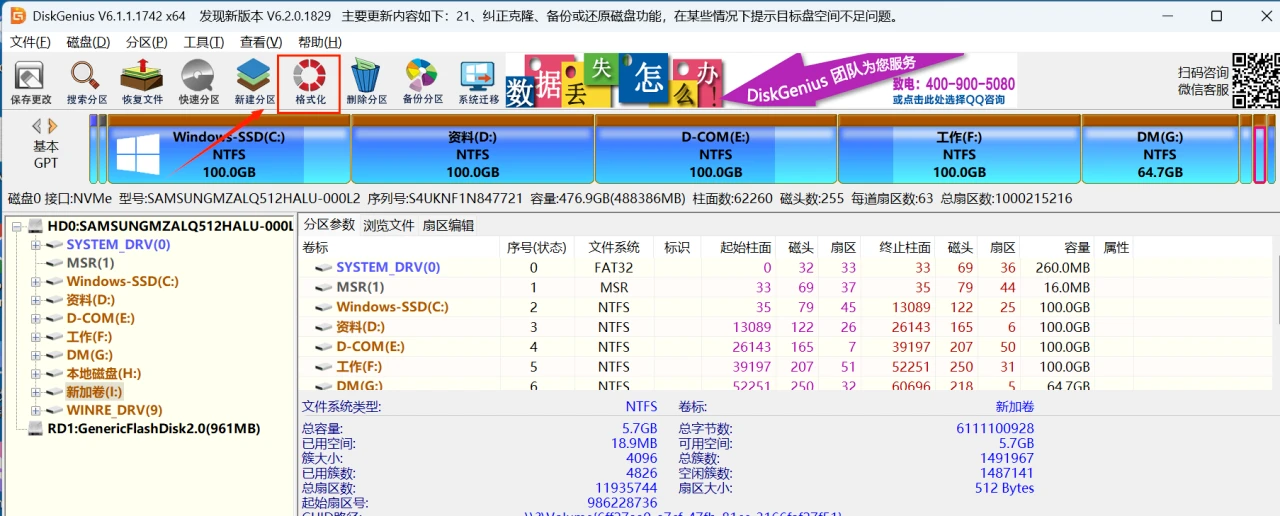The image size is (1280, 516).
Task: Select the 新建分区 new partition icon
Action: pos(254,83)
